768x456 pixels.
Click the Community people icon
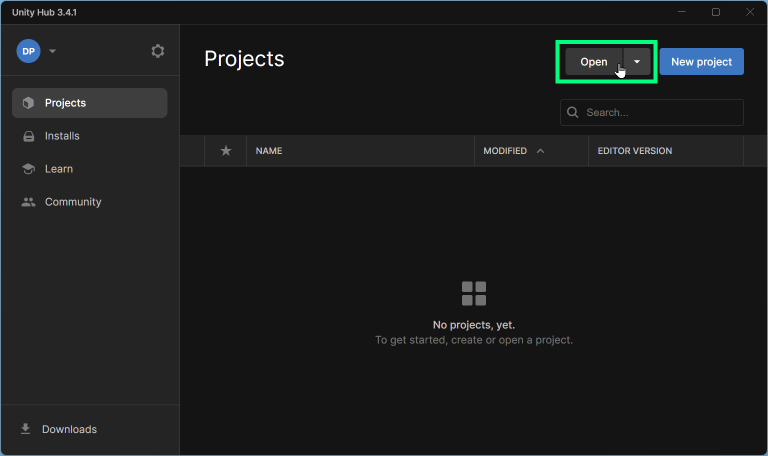click(28, 202)
